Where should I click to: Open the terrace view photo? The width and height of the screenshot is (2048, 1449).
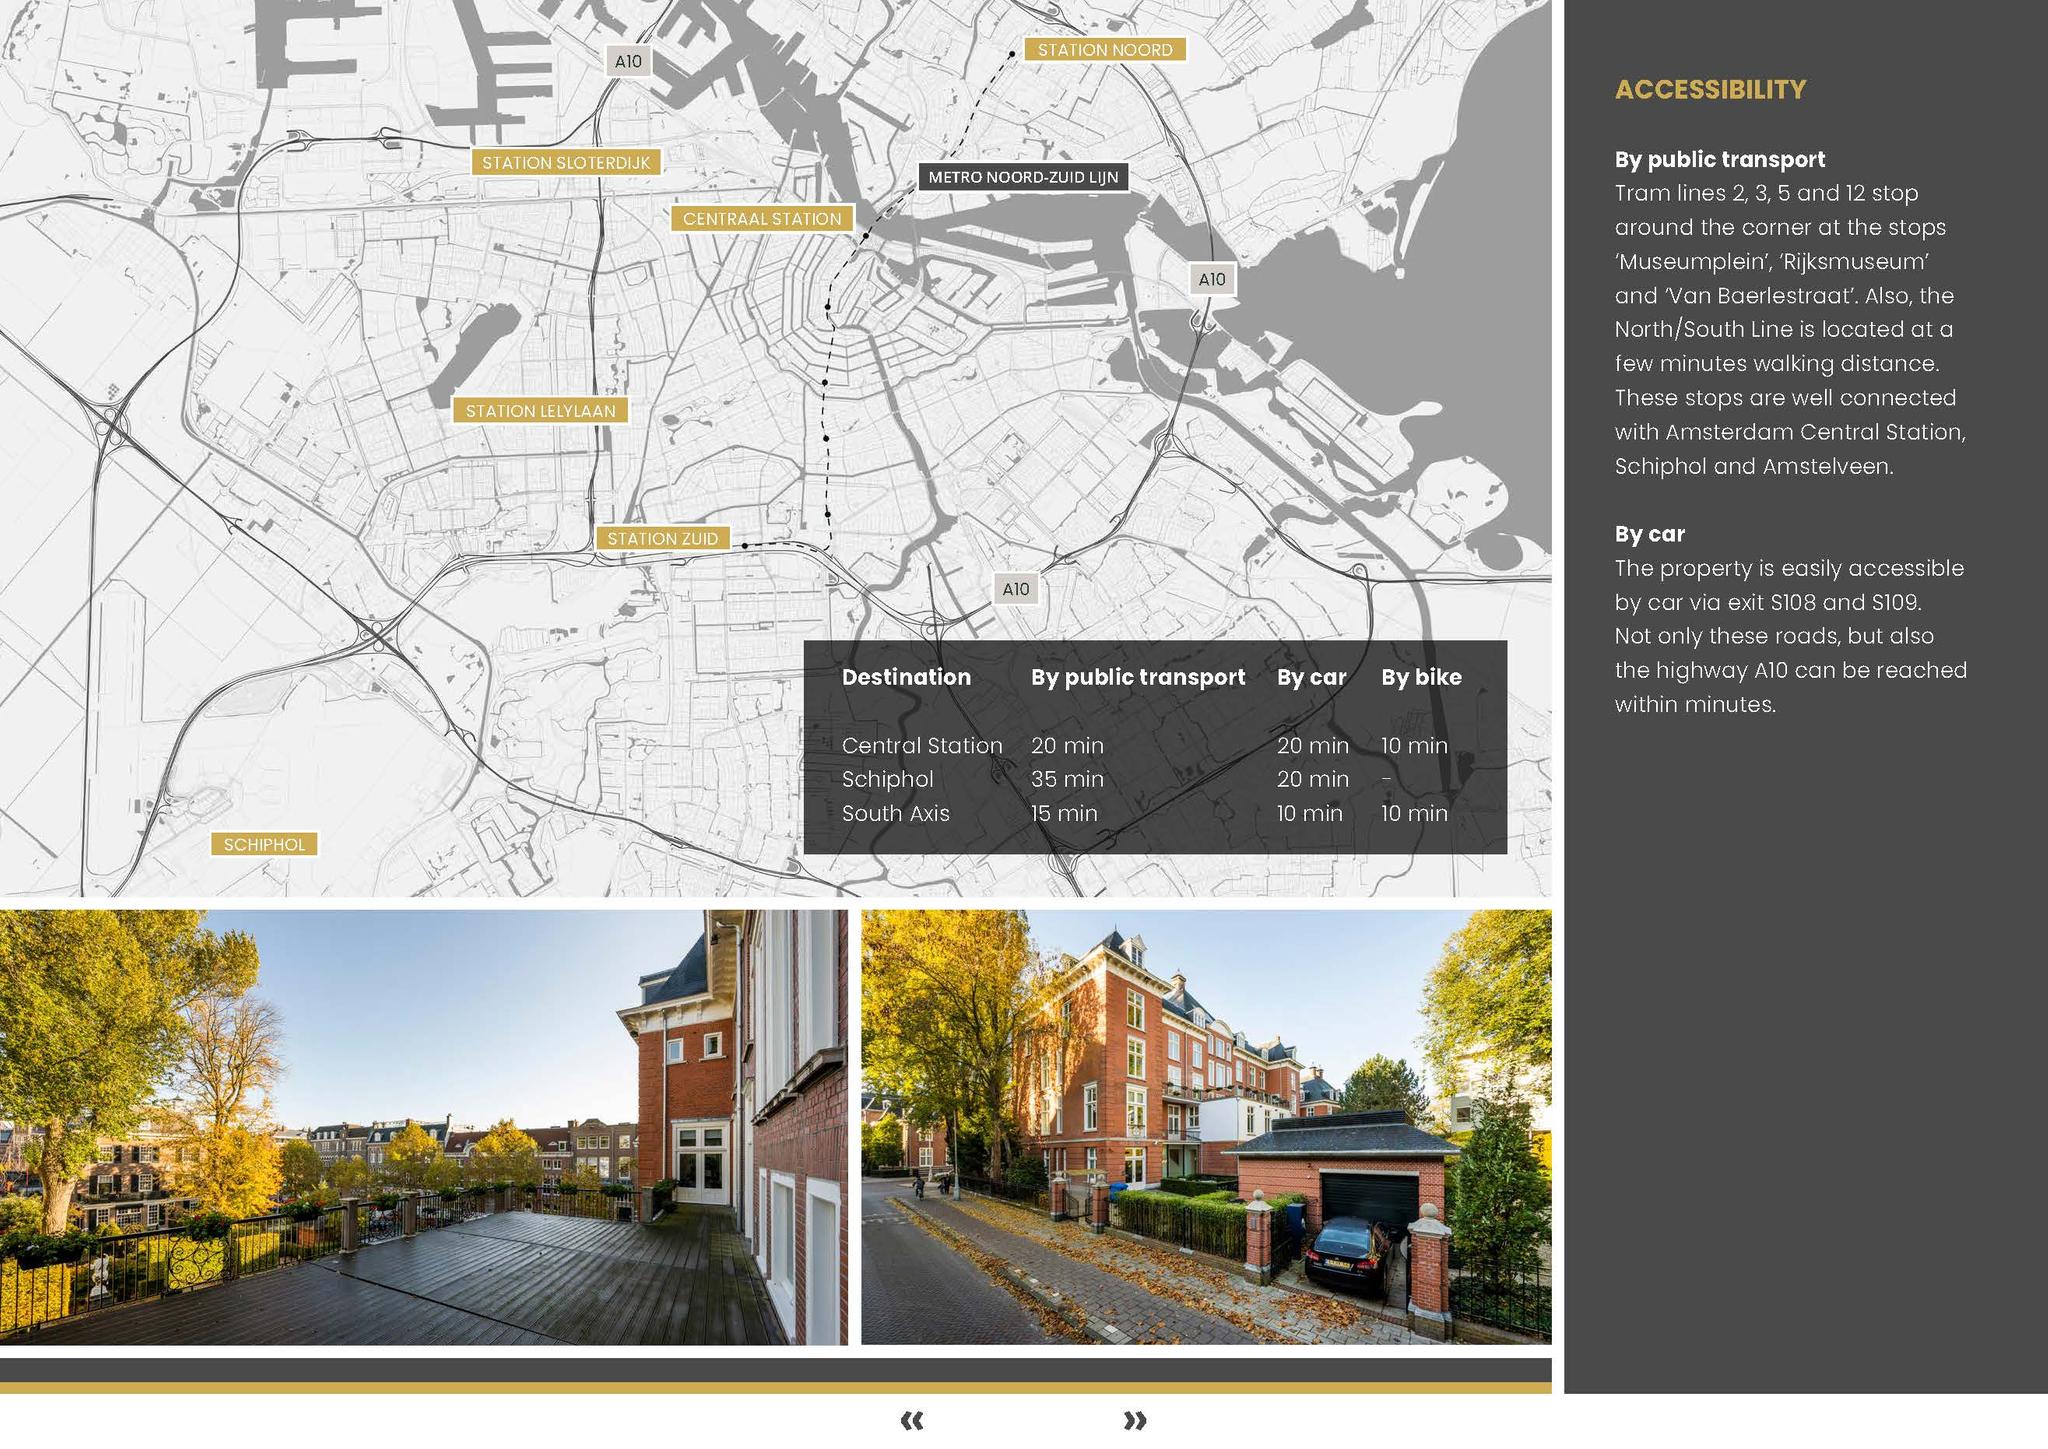(424, 1127)
